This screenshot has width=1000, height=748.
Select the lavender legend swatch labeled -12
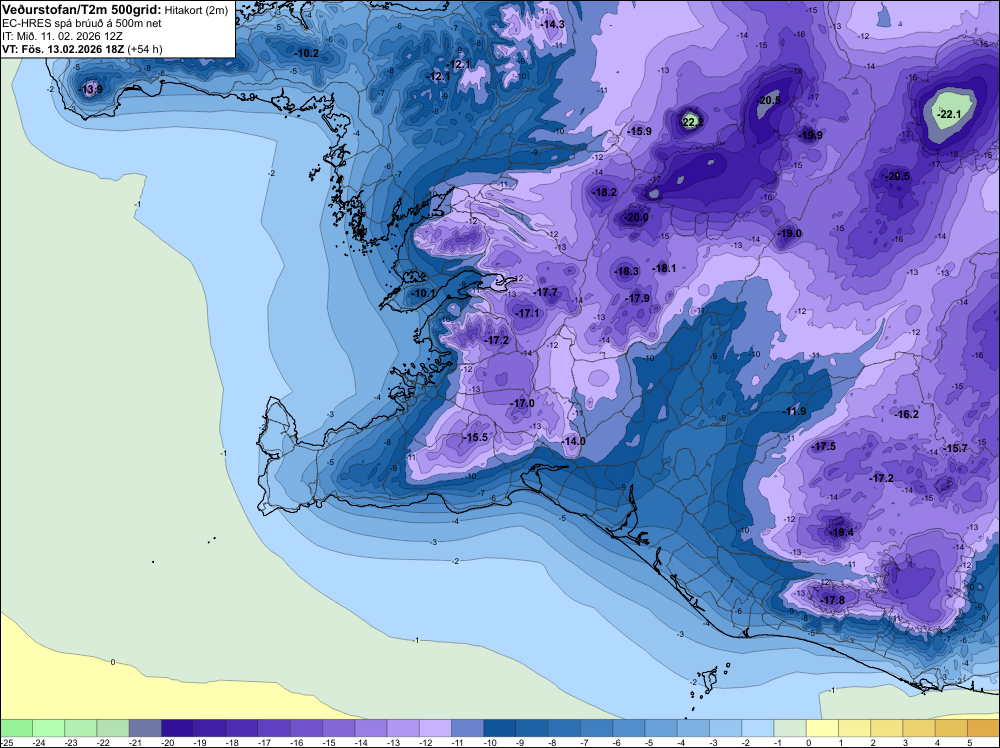pos(435,728)
